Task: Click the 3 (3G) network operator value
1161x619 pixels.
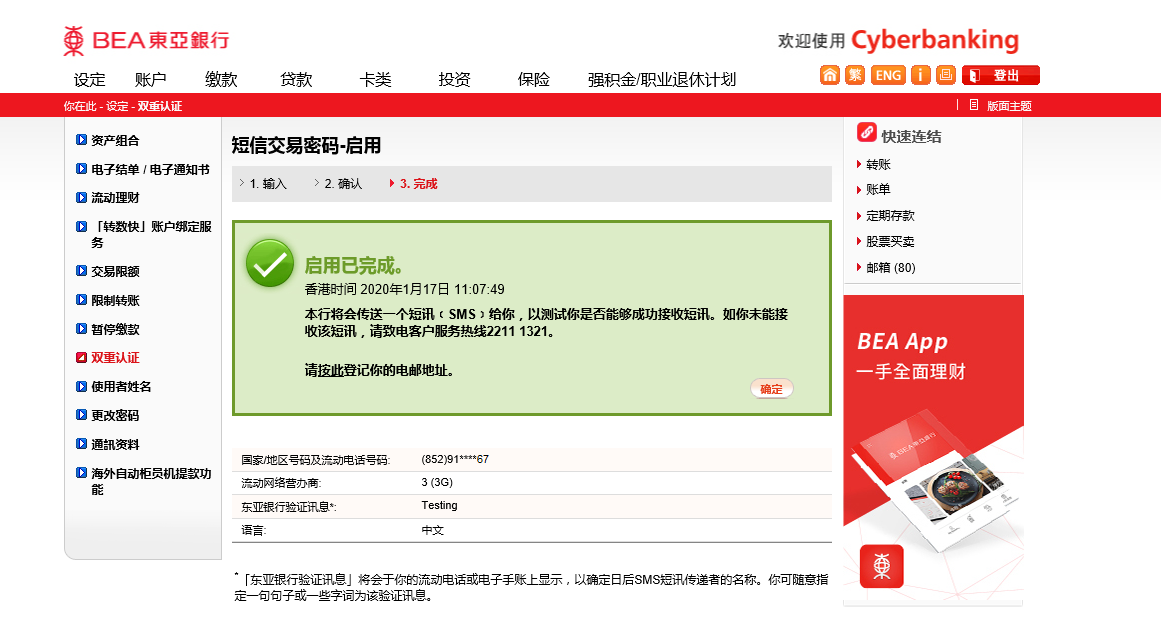Action: 437,482
